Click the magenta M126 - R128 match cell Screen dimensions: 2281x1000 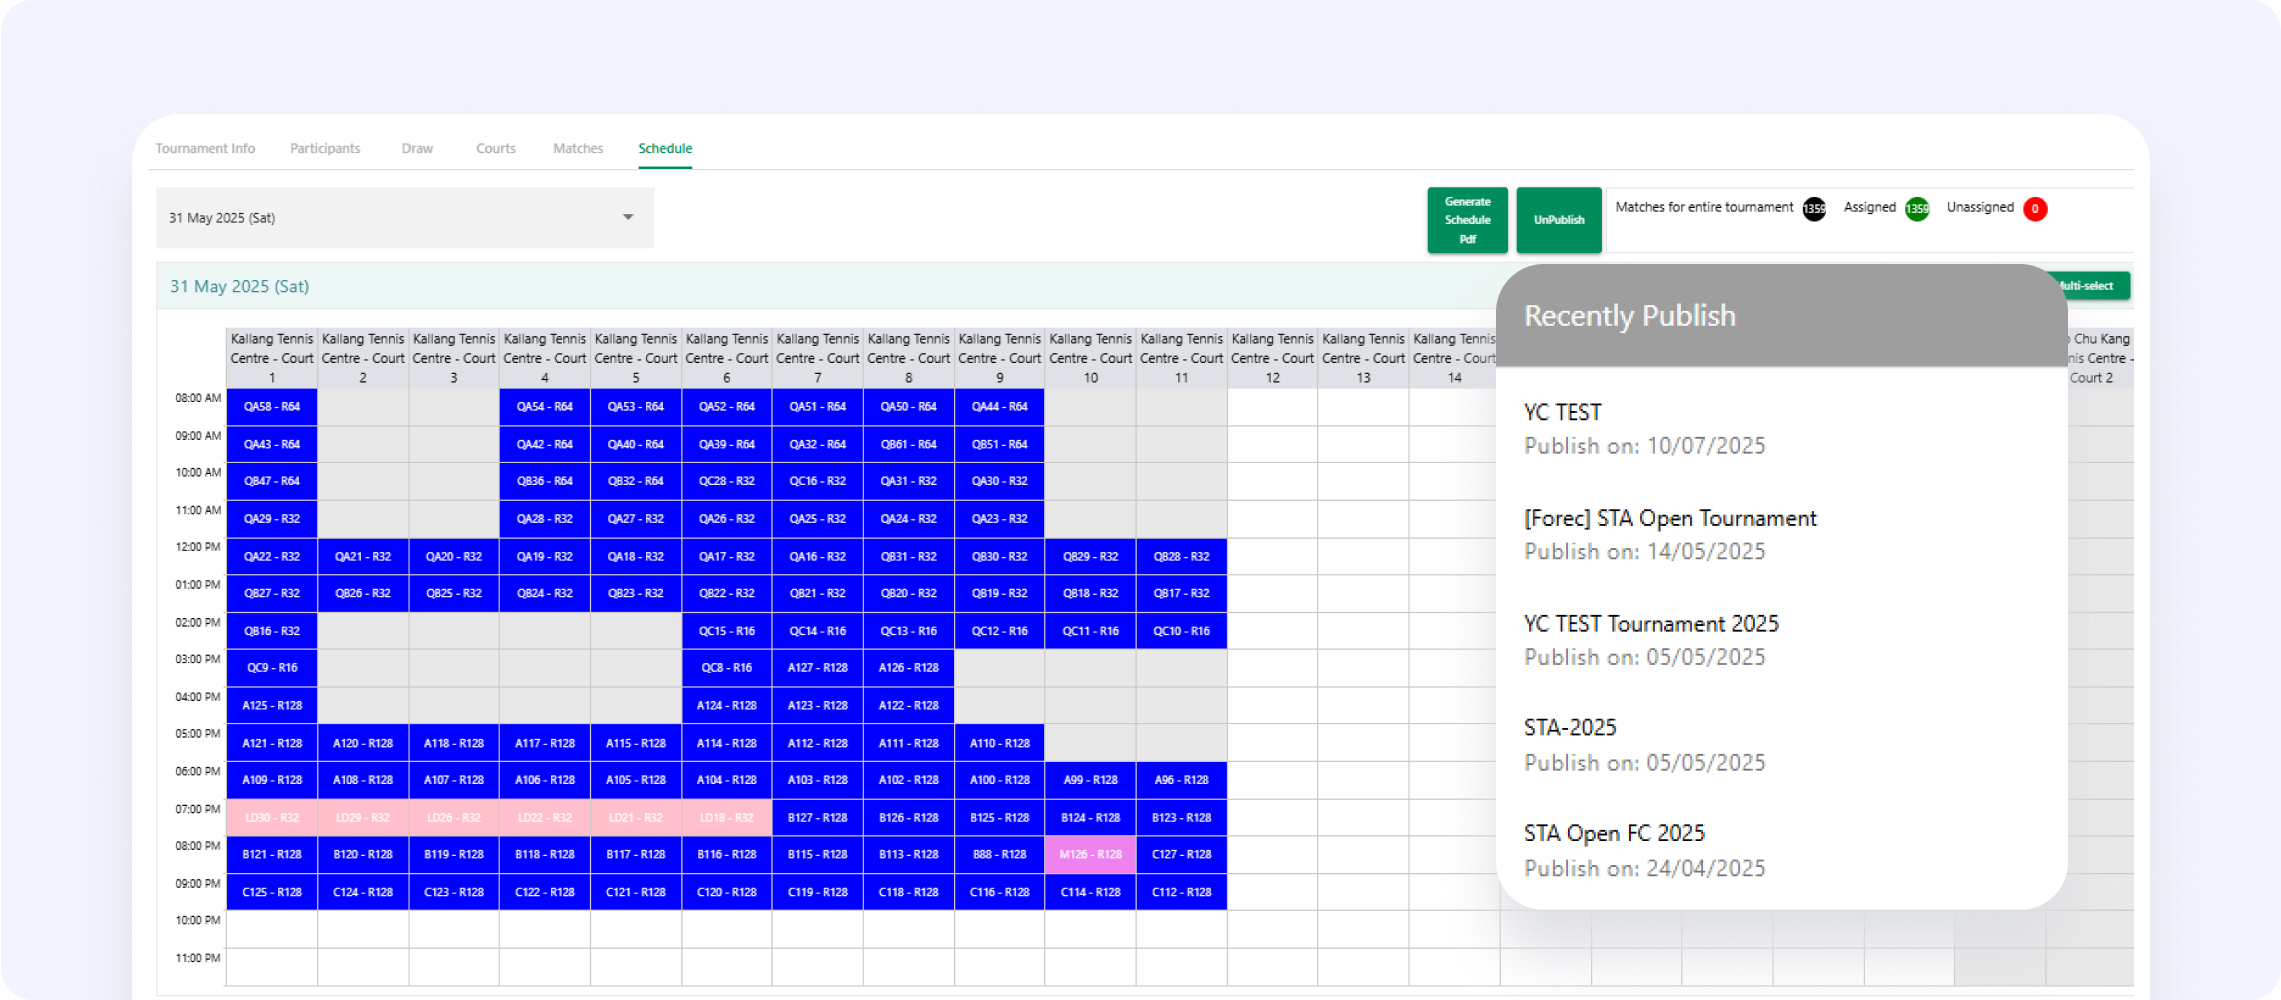[x=1090, y=855]
